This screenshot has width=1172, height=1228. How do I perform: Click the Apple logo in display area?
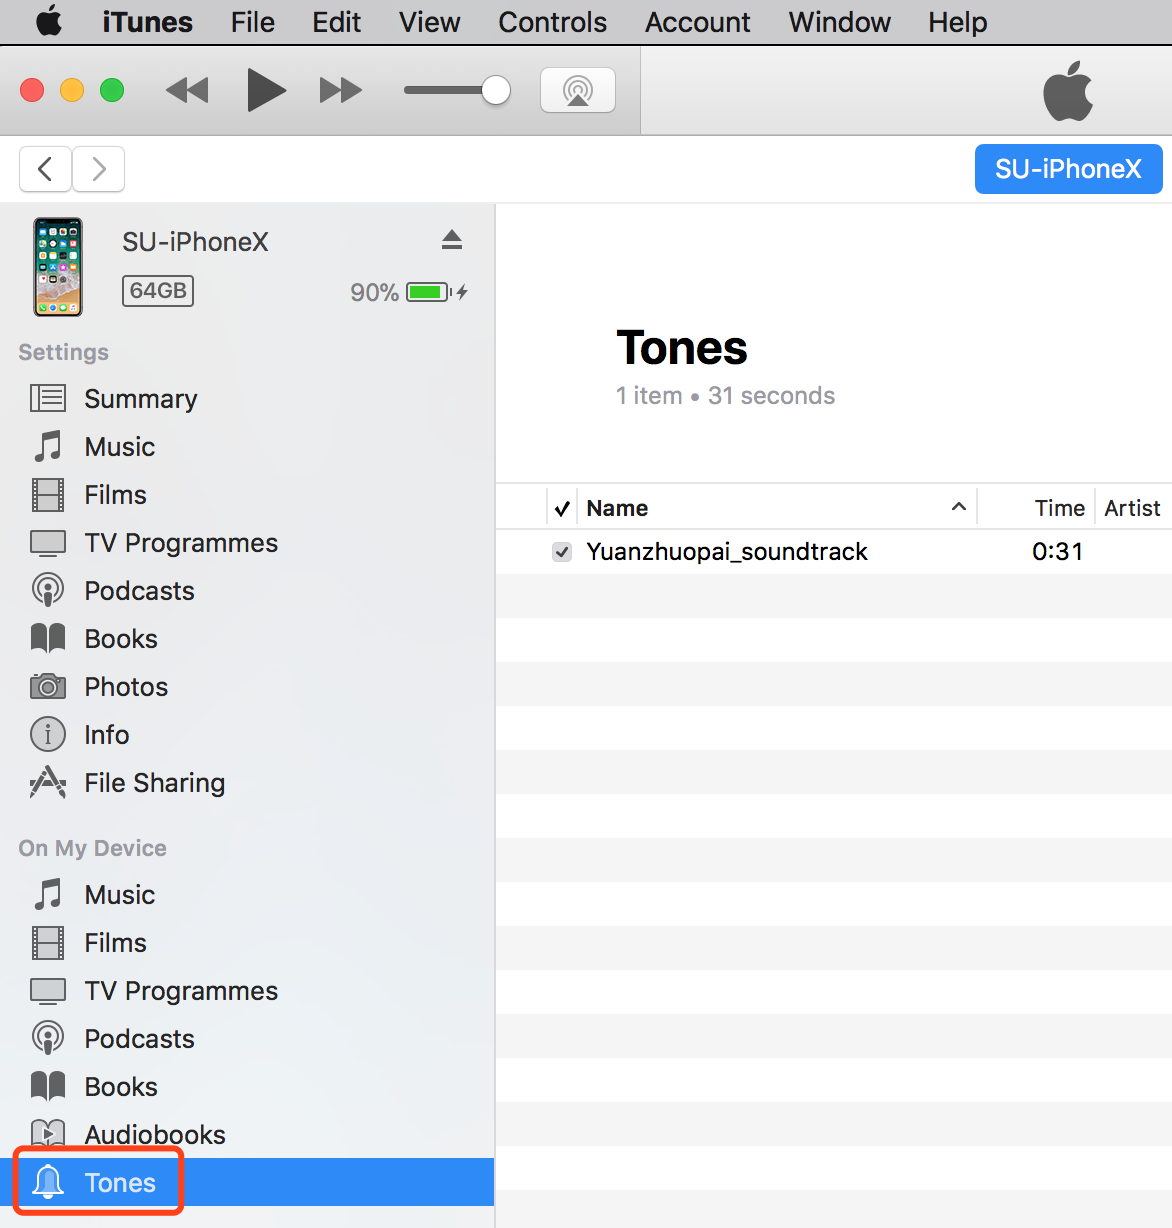pyautogui.click(x=1068, y=91)
